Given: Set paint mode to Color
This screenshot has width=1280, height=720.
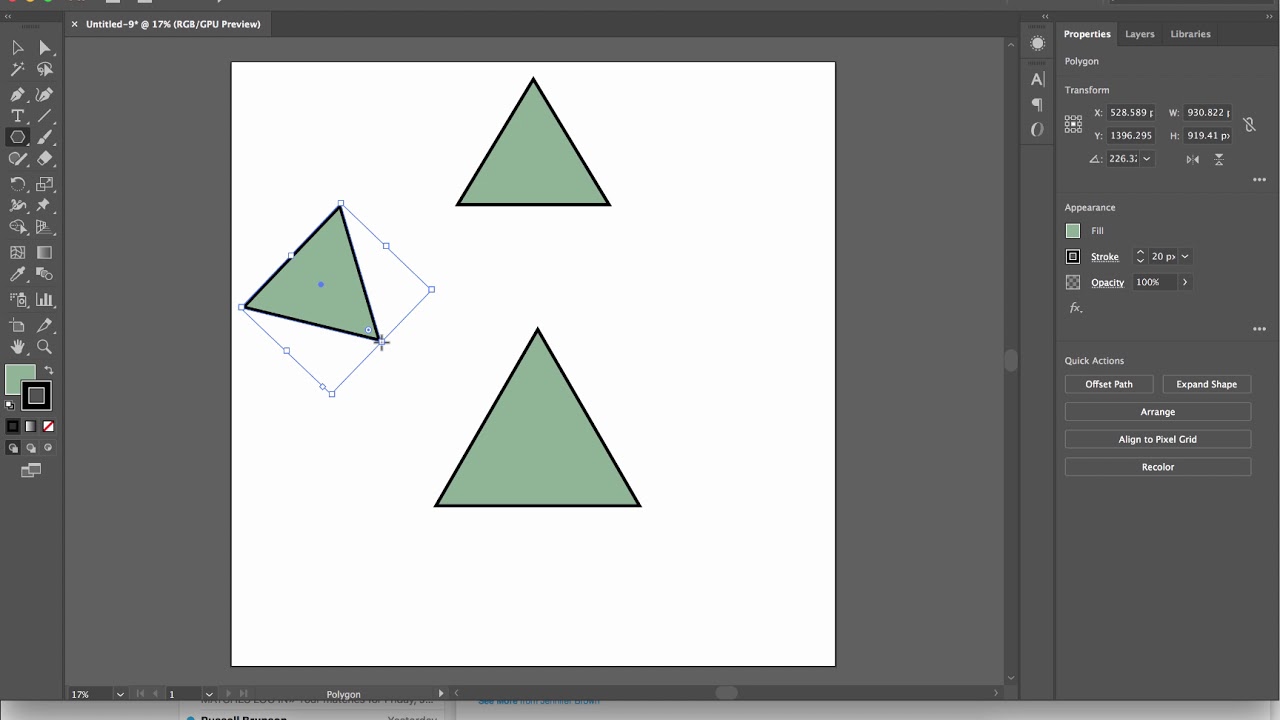Looking at the screenshot, I should click(13, 426).
